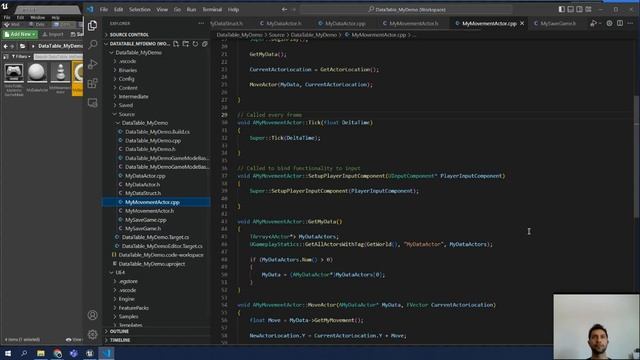Viewport: 640px width, 360px height.
Task: Select the sphere asset thumbnail in Unreal
Action: 37,73
